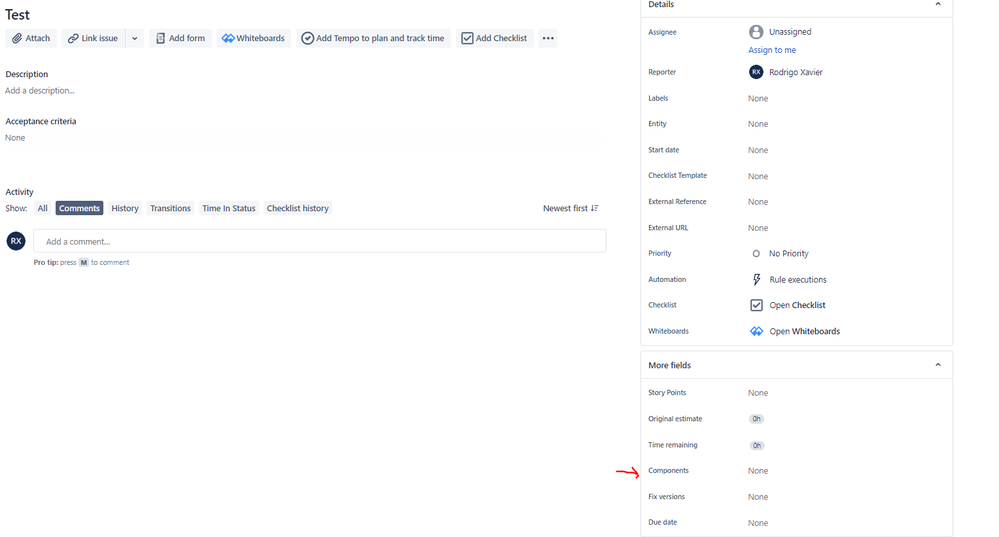Edit the Story Points value
This screenshot has width=999, height=537.
[x=758, y=393]
